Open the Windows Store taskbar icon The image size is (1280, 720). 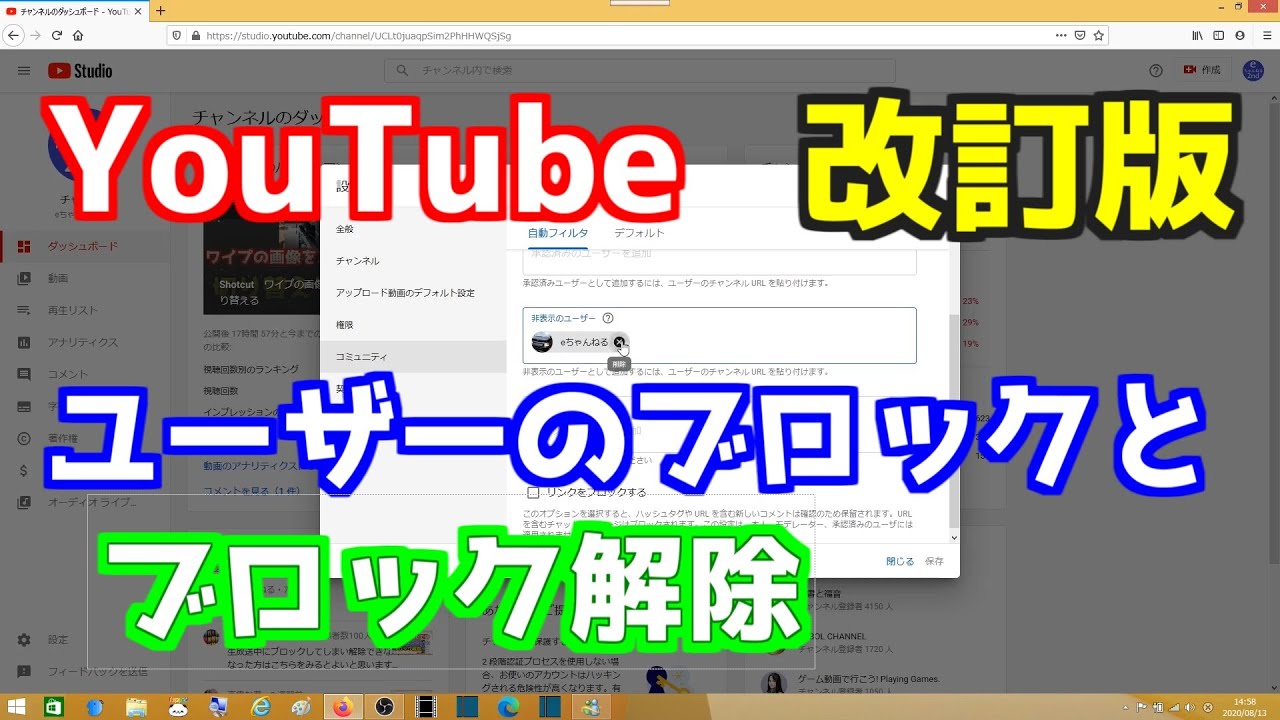pyautogui.click(x=53, y=707)
